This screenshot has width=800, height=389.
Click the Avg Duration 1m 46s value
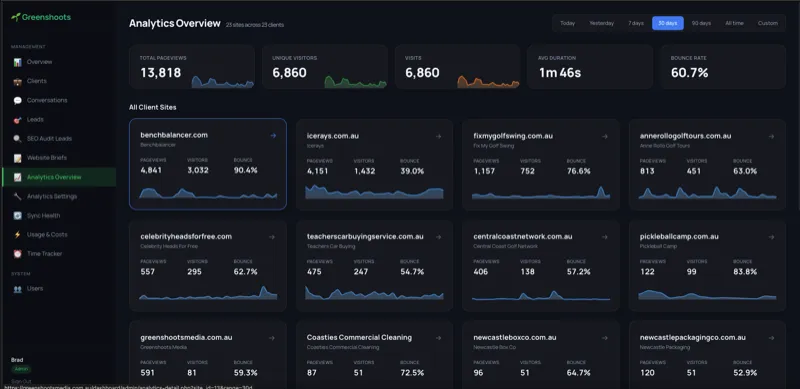click(x=560, y=73)
